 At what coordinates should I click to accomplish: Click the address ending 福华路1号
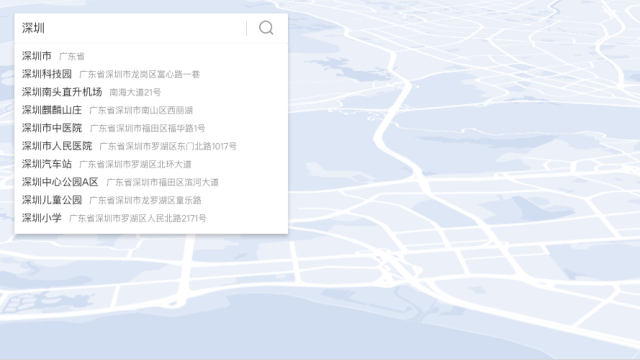tap(147, 128)
